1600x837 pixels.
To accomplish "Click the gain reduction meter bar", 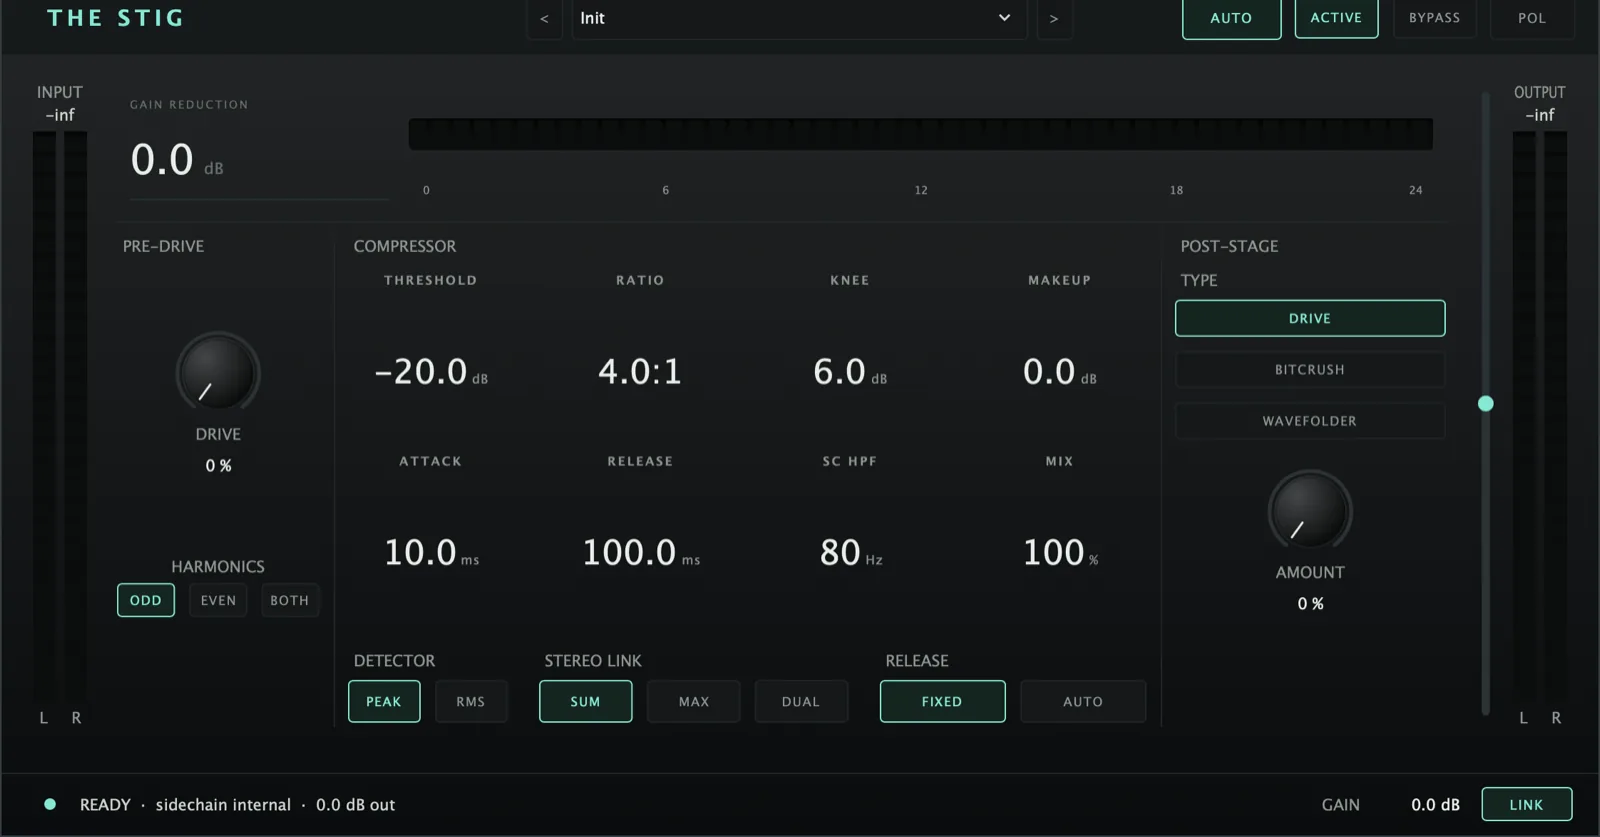I will click(921, 134).
